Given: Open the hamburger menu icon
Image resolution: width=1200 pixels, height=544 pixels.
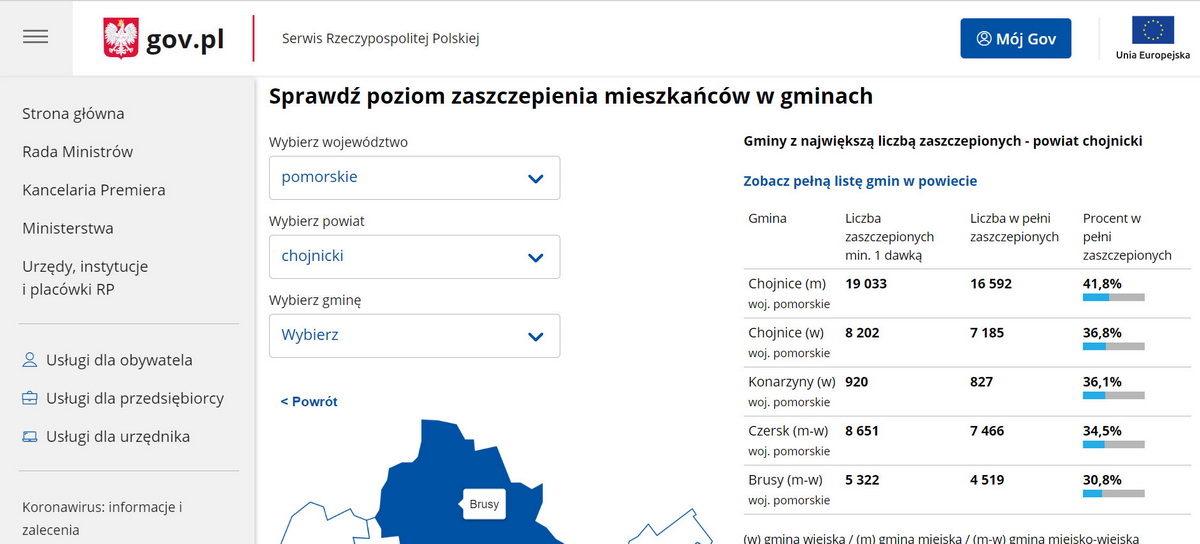Looking at the screenshot, I should 36,37.
